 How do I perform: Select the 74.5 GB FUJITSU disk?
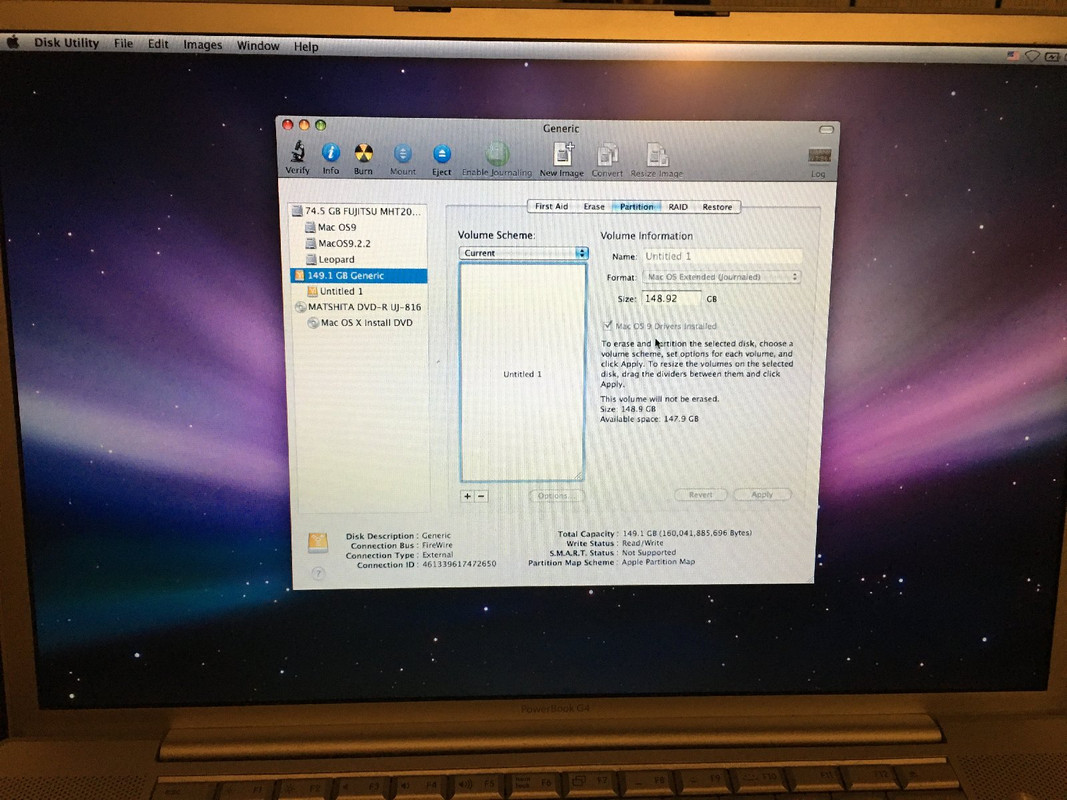[x=358, y=211]
